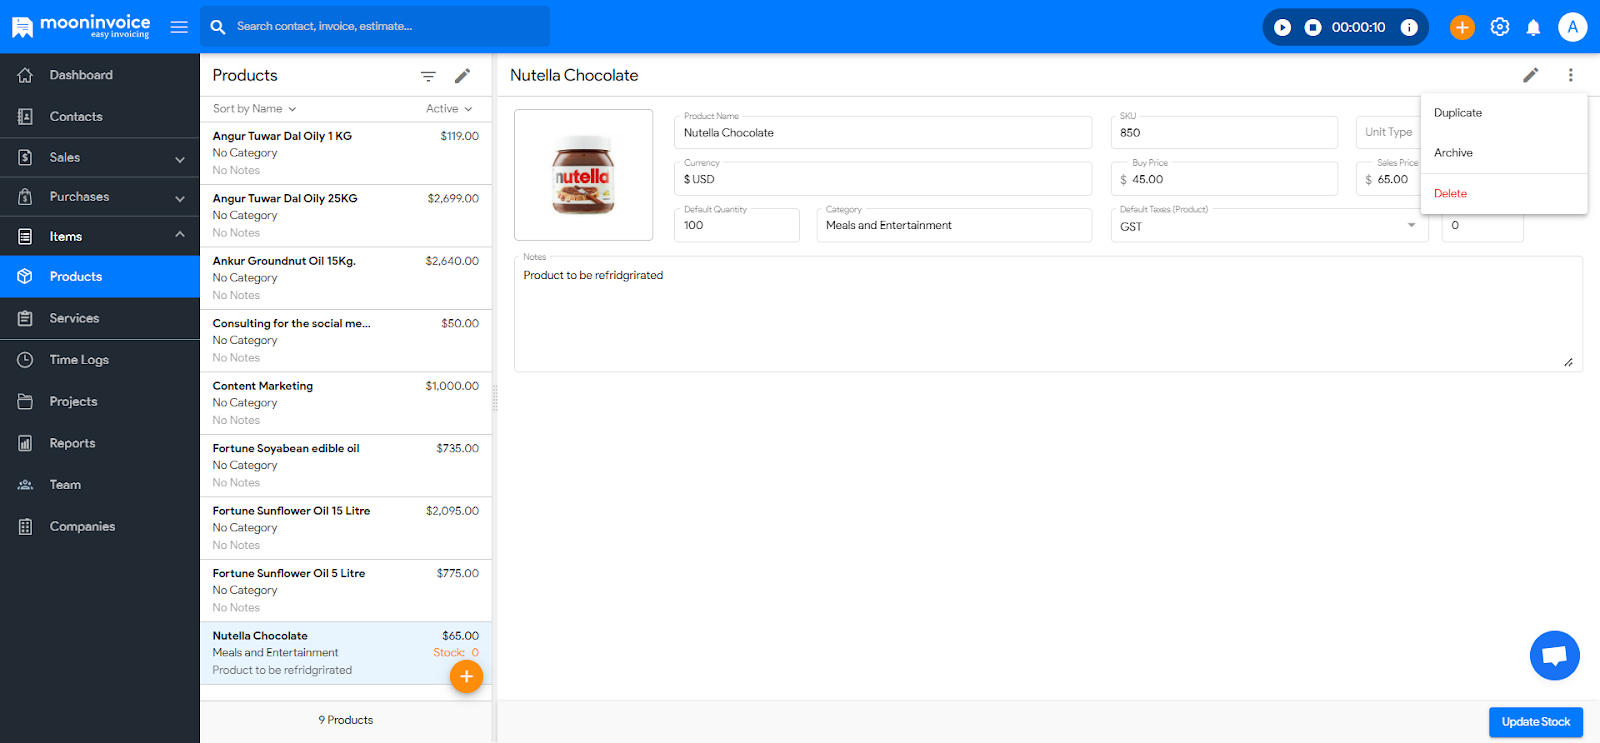1600x743 pixels.
Task: Click Currency field showing USD
Action: pos(883,179)
